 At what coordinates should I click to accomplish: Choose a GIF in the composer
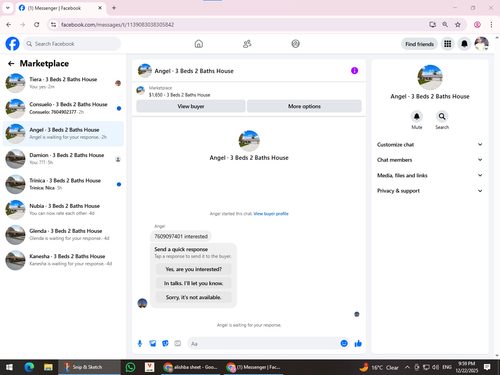pos(178,343)
